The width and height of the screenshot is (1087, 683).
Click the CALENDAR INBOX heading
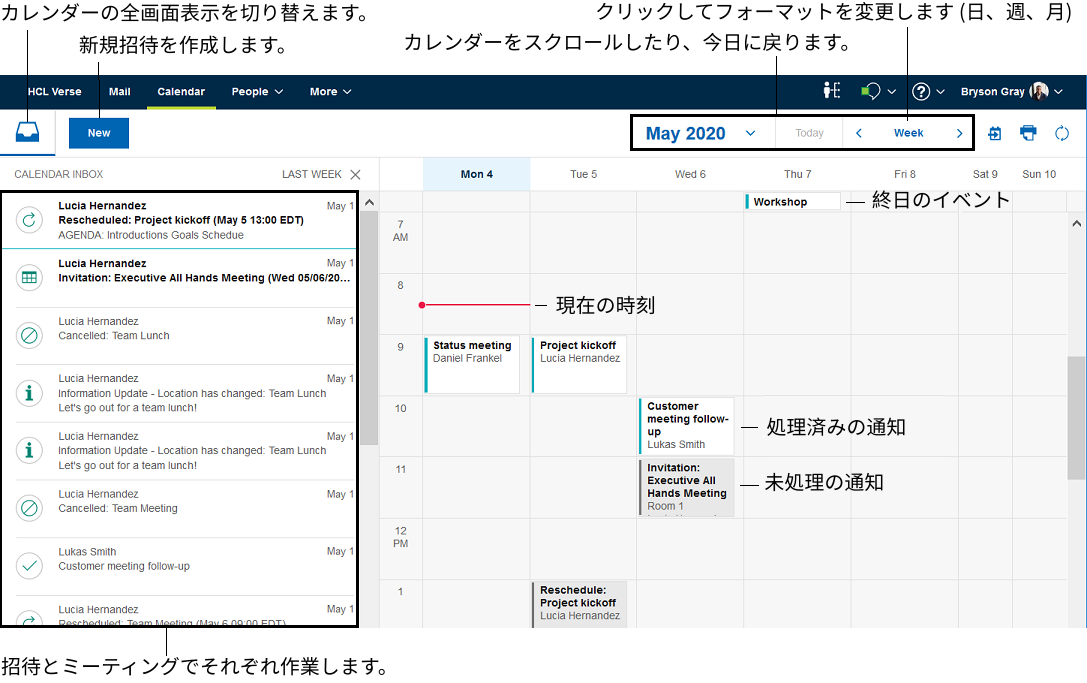pos(59,175)
